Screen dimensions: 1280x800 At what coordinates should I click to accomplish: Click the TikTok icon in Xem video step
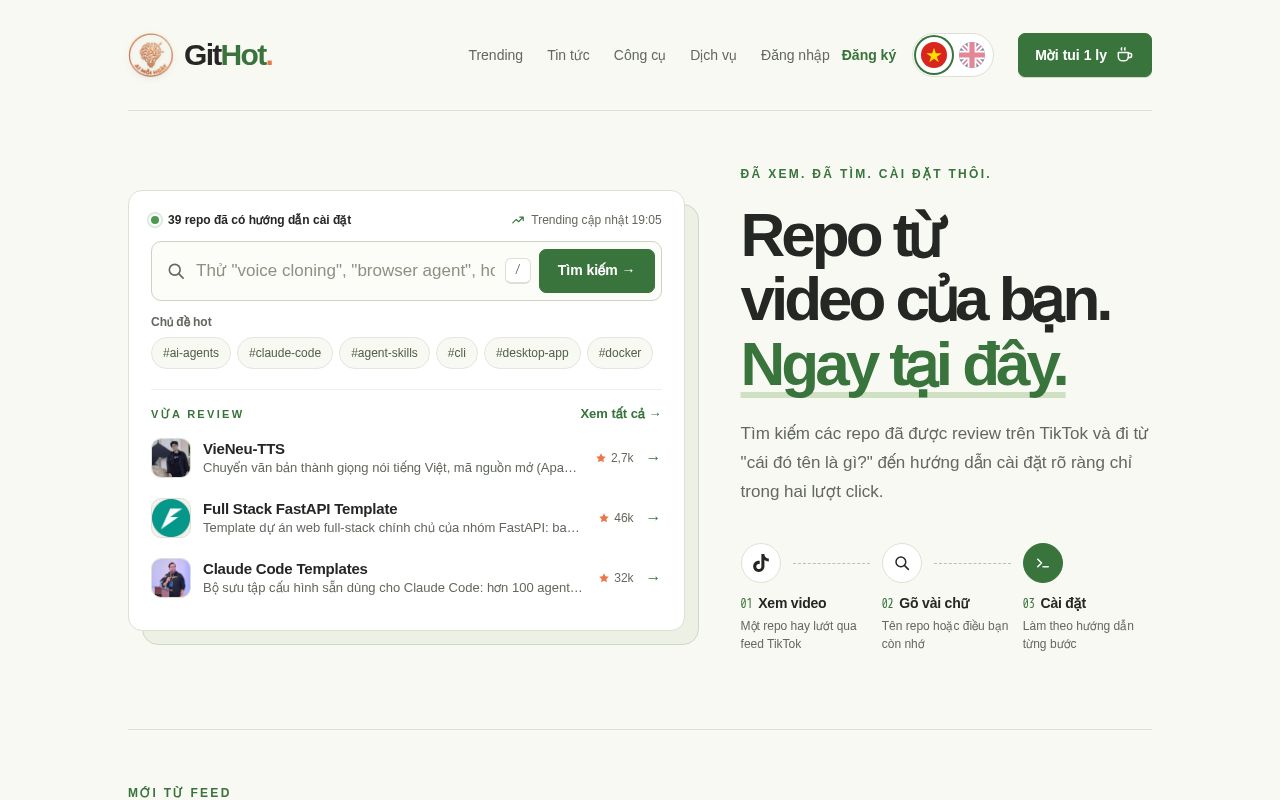pyautogui.click(x=761, y=563)
